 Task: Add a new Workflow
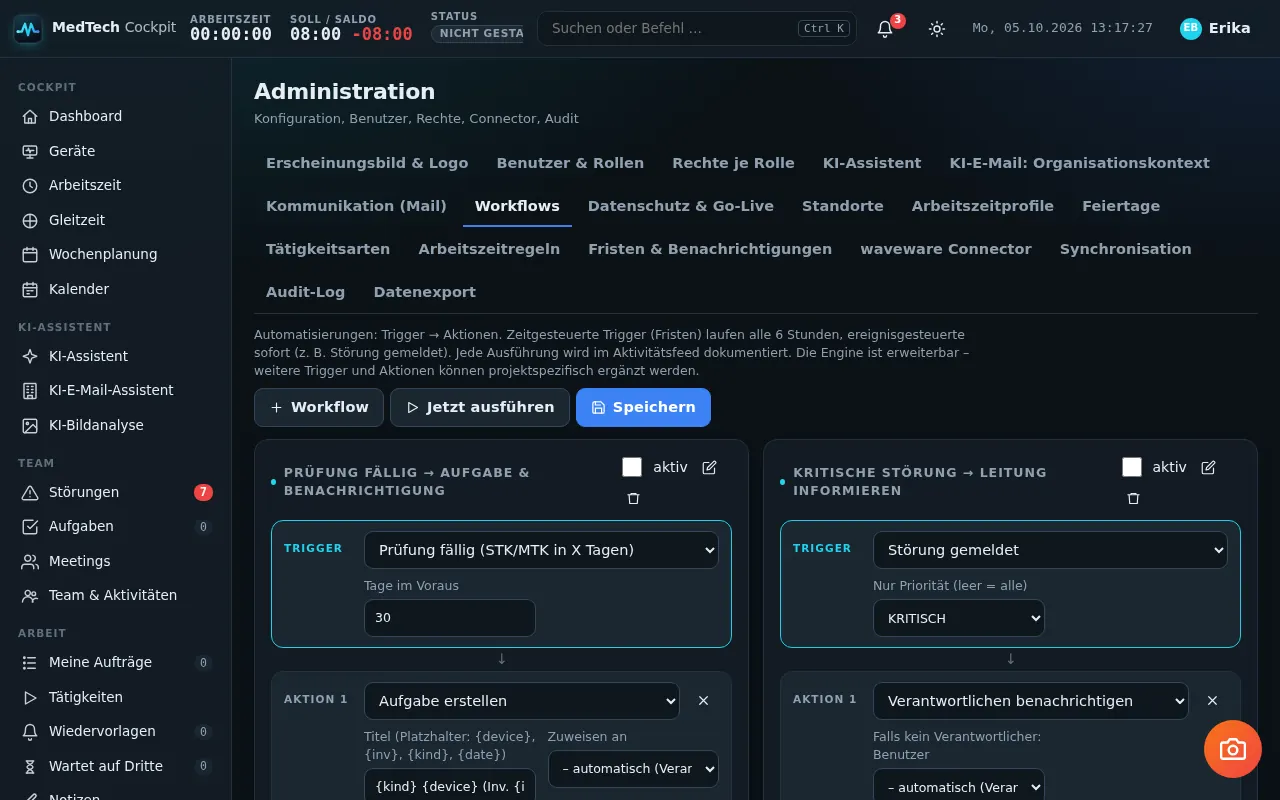pyautogui.click(x=319, y=407)
